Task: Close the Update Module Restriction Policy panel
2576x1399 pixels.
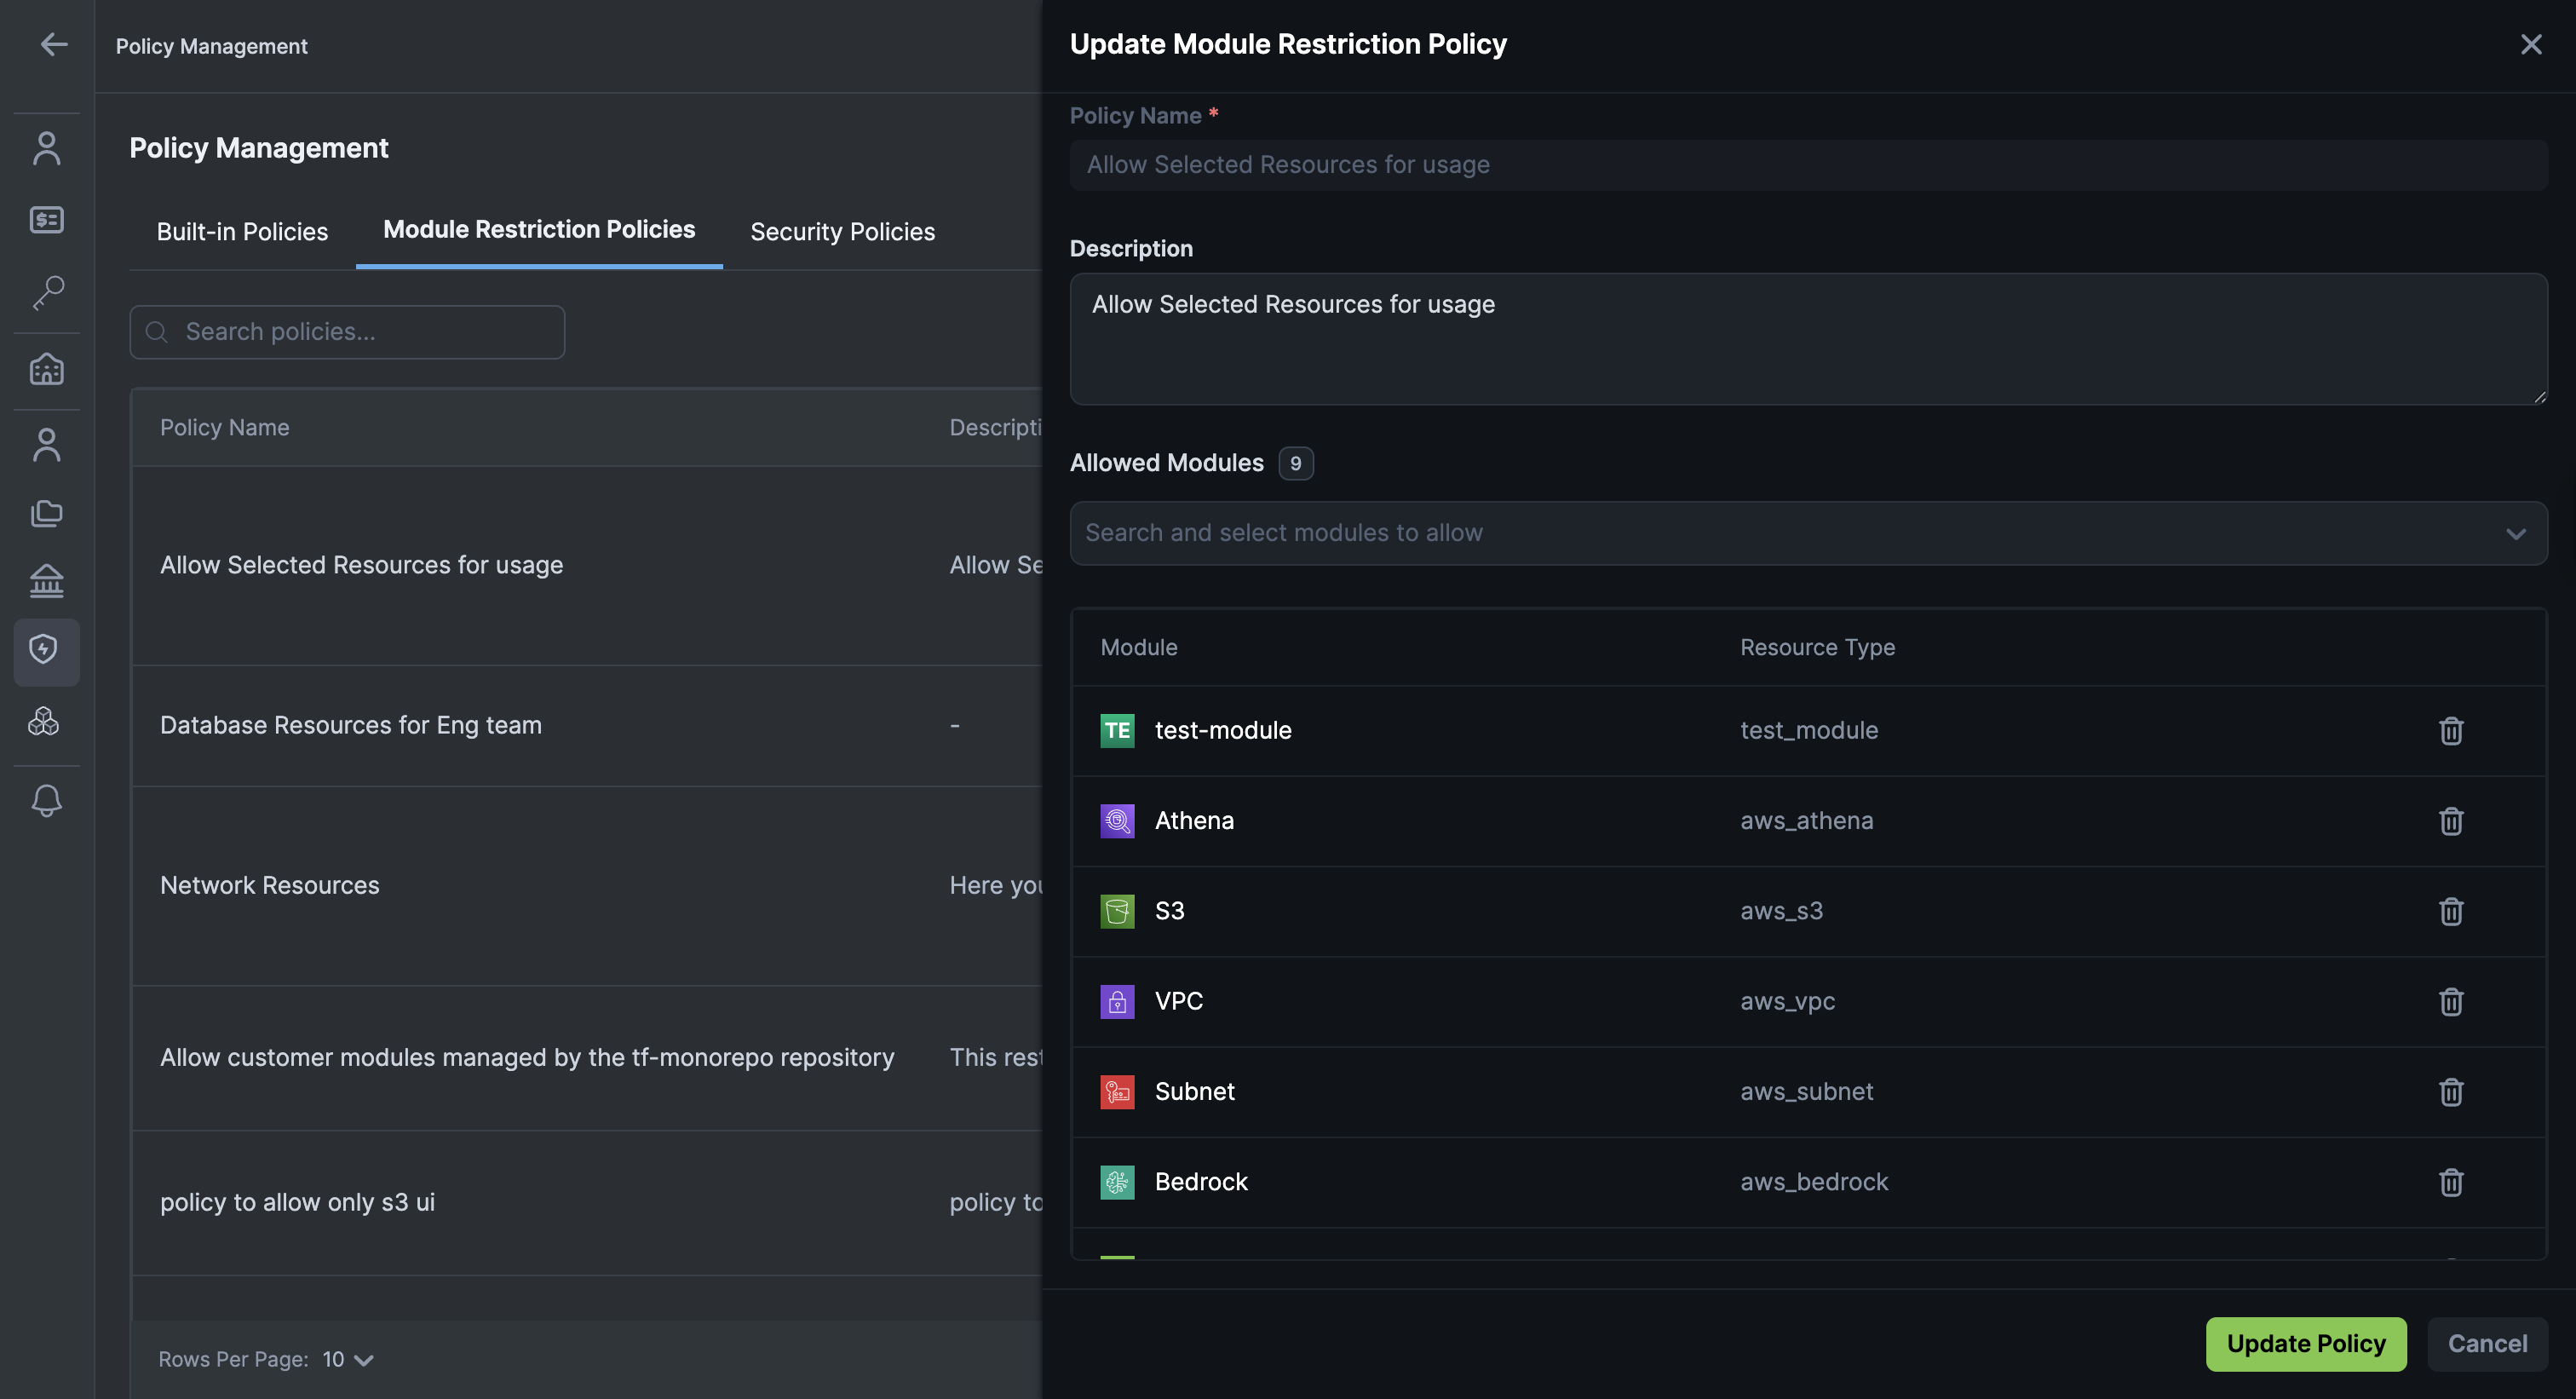Action: pos(2530,45)
